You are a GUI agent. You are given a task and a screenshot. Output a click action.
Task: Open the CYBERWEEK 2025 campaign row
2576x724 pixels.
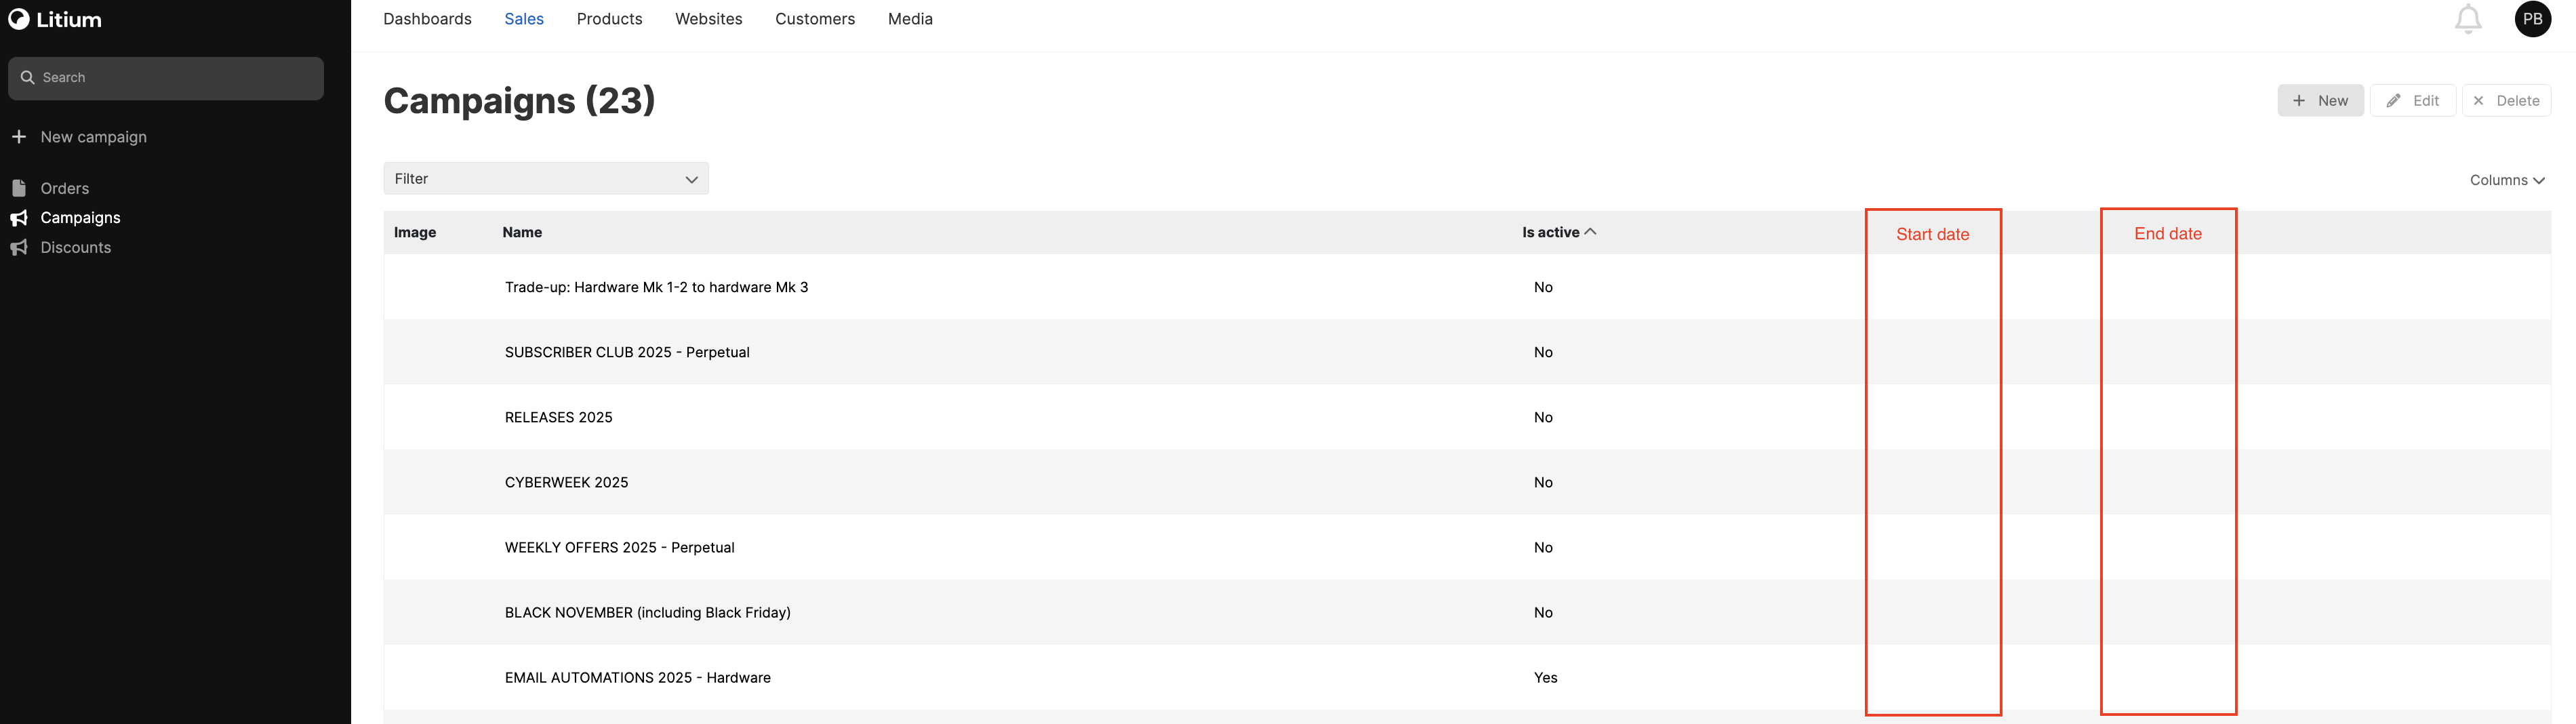click(566, 483)
